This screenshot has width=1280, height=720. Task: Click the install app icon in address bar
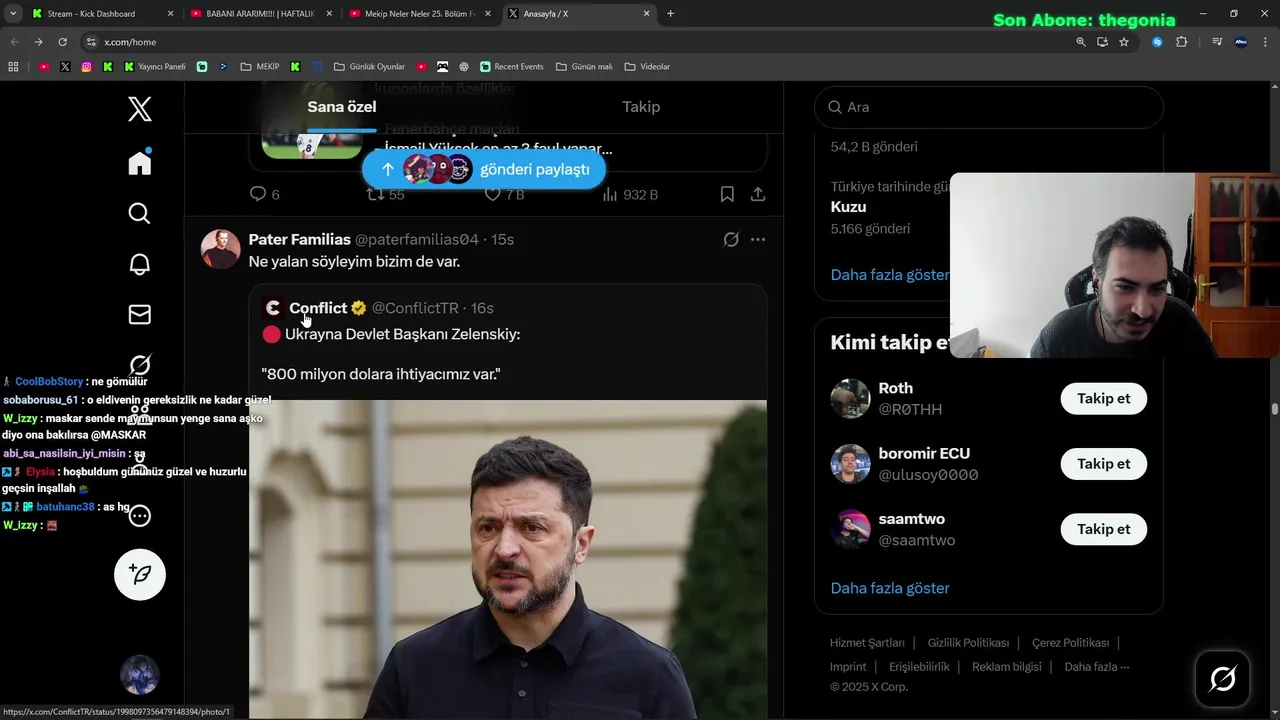click(1102, 42)
